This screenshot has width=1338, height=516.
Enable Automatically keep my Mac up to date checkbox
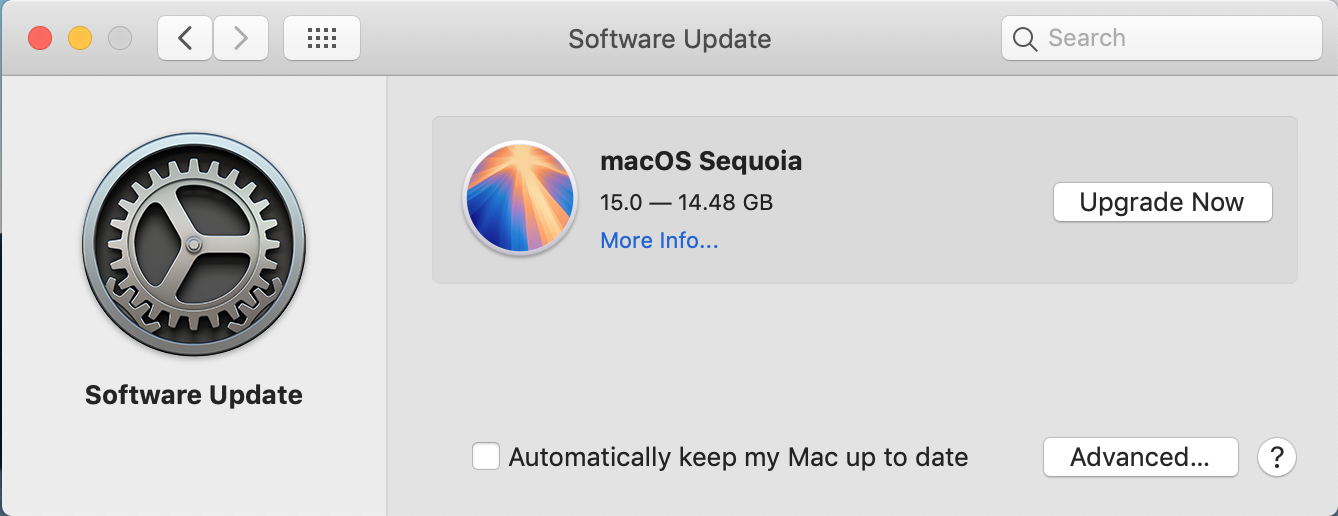[486, 457]
